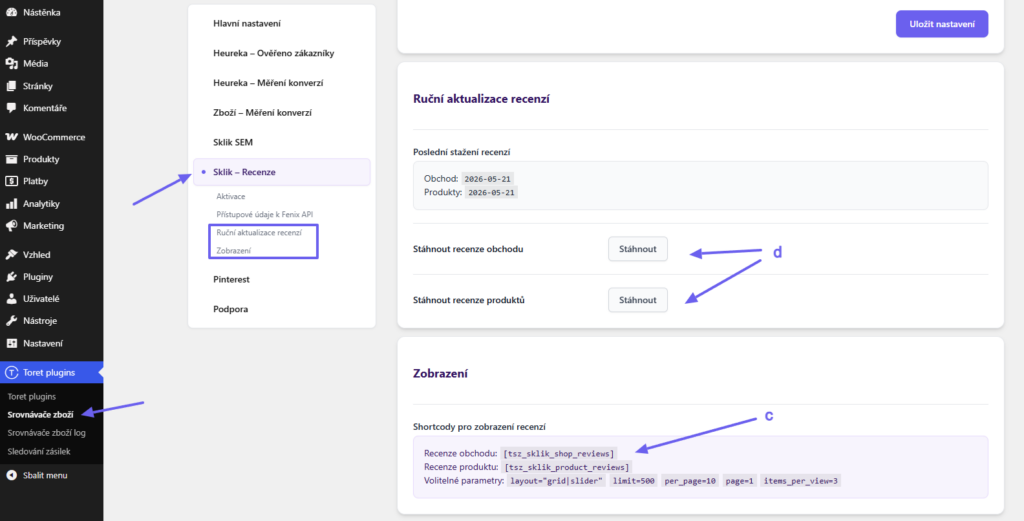Click the [tsz_sklik_product_reviews] shortcode
Image resolution: width=1024 pixels, height=521 pixels.
click(x=566, y=467)
